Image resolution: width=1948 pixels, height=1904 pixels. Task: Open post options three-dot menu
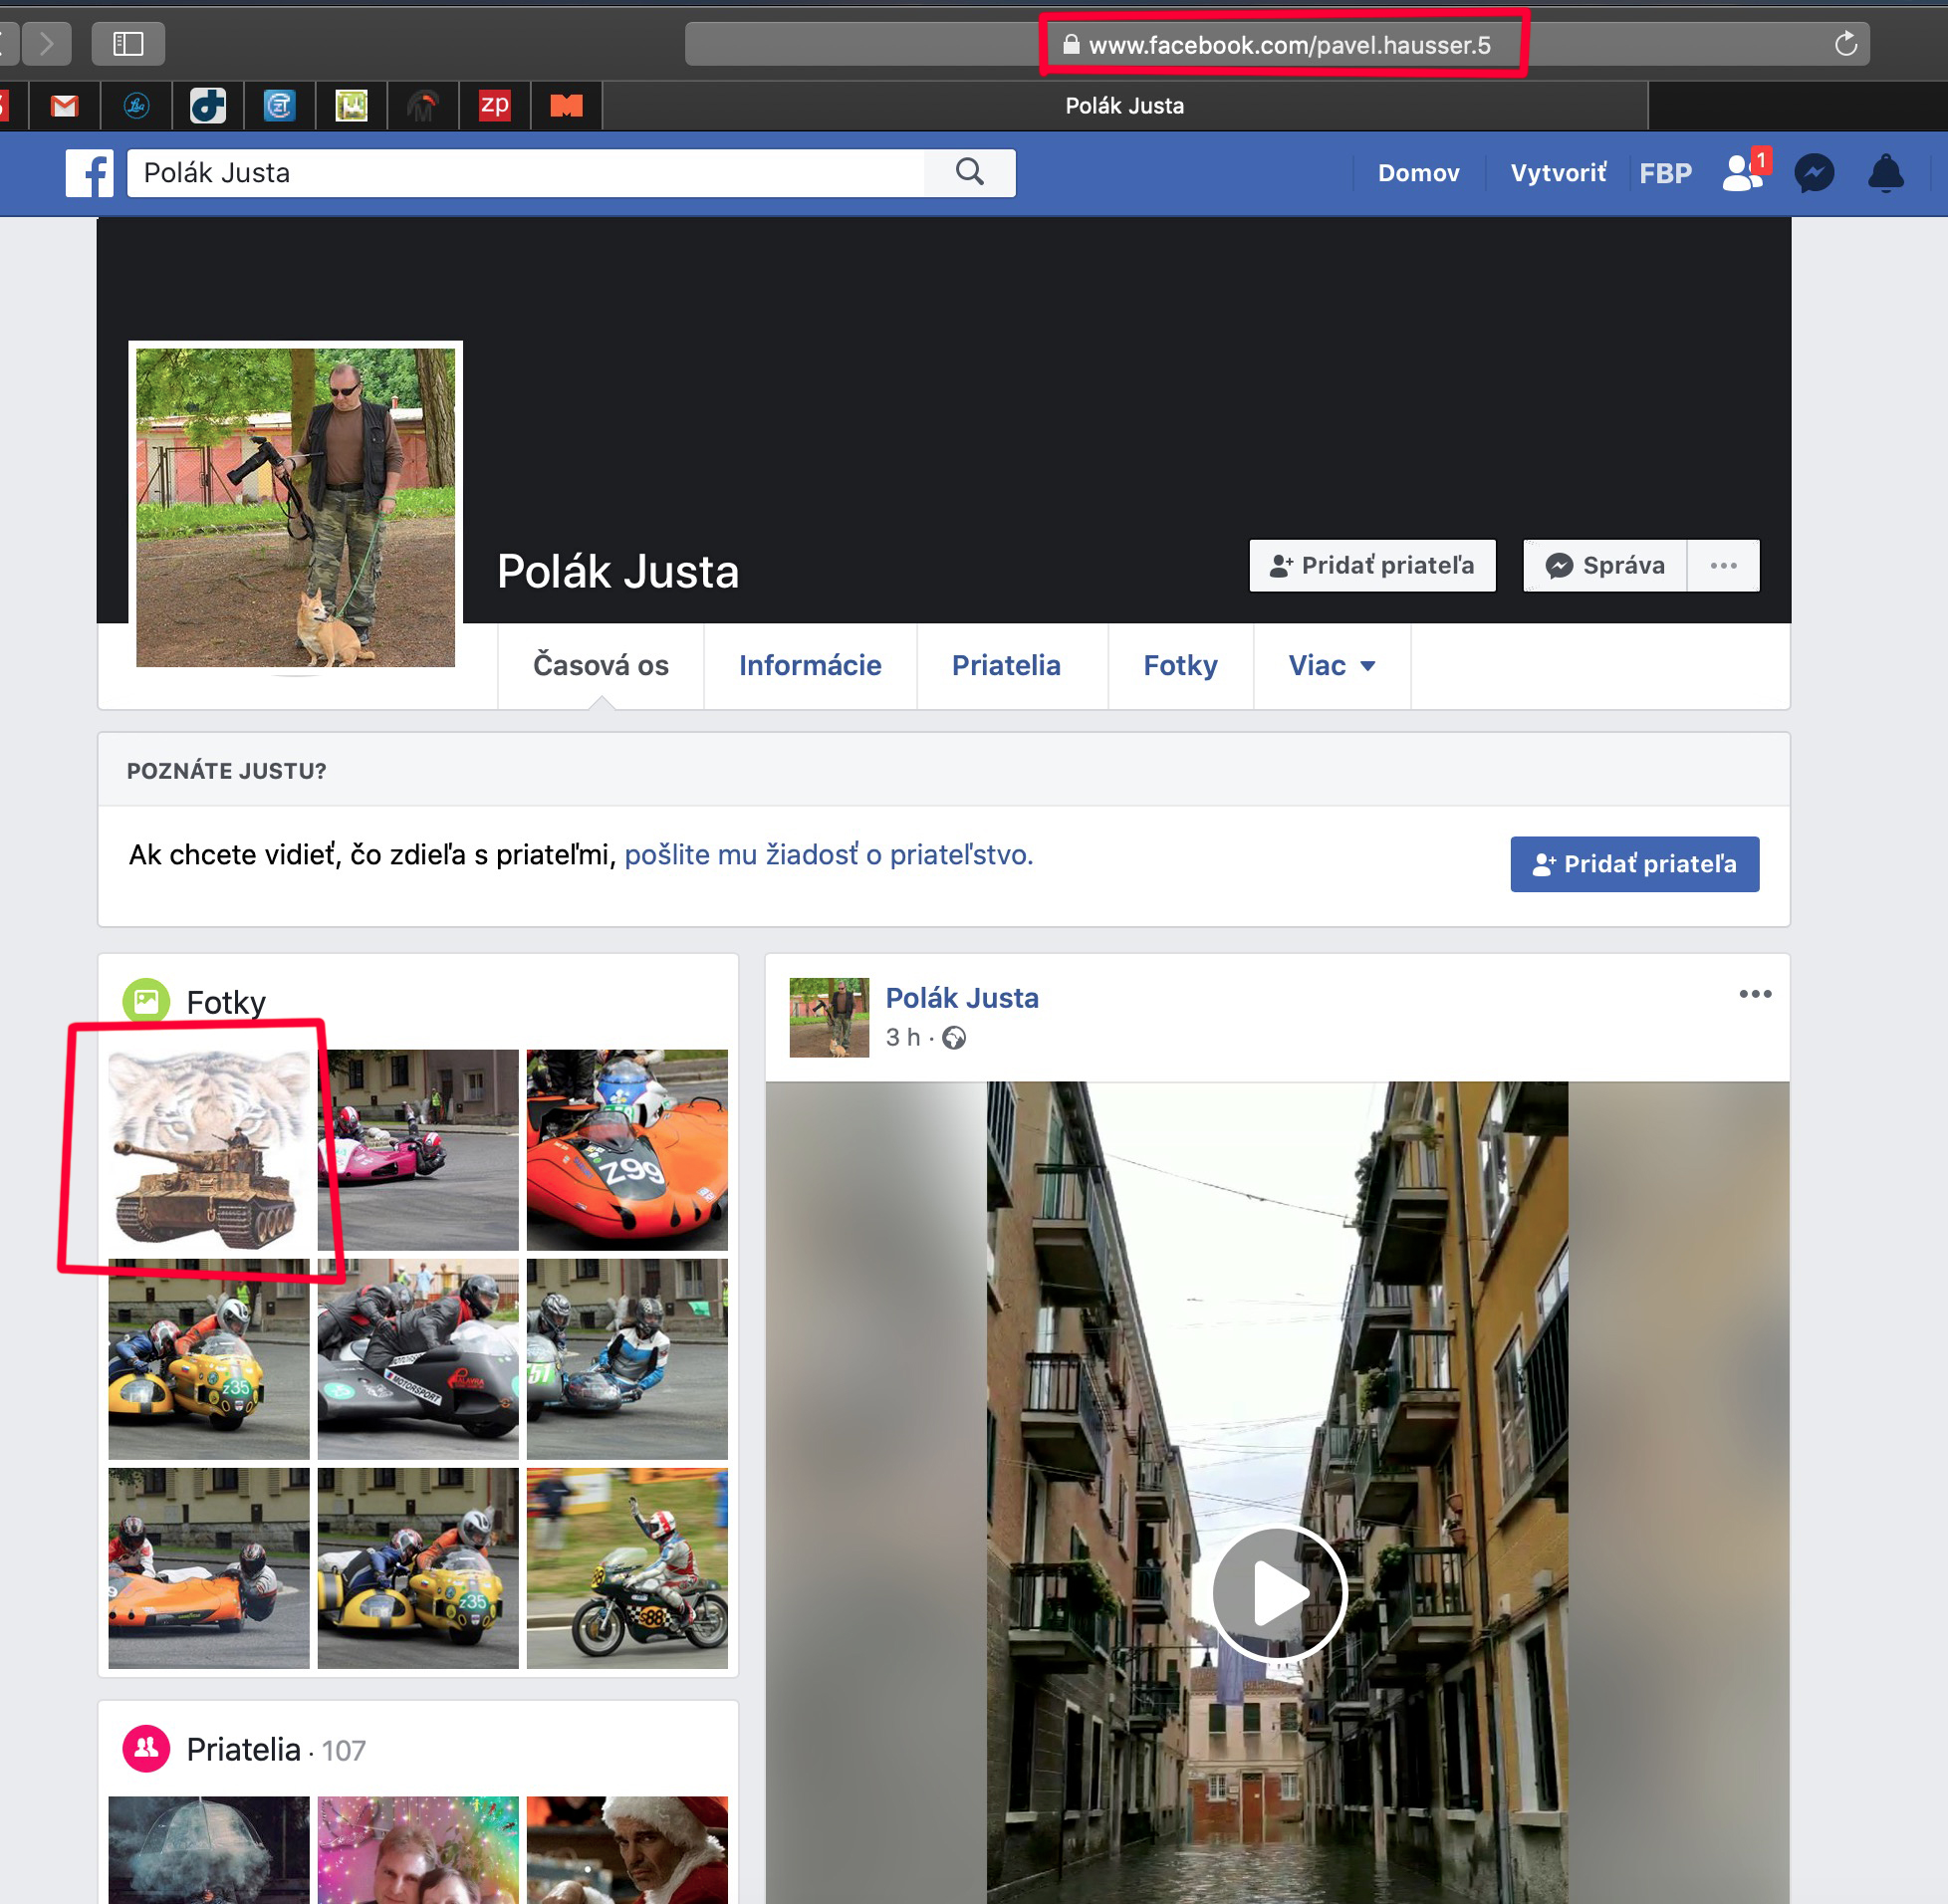tap(1755, 994)
